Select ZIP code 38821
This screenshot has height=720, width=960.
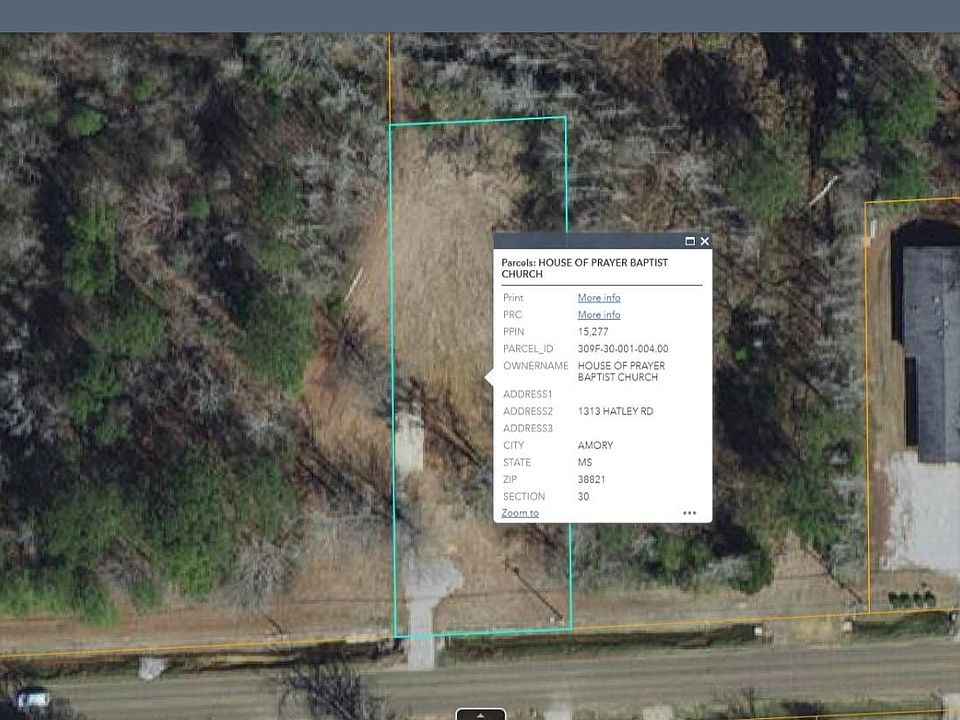click(x=591, y=479)
